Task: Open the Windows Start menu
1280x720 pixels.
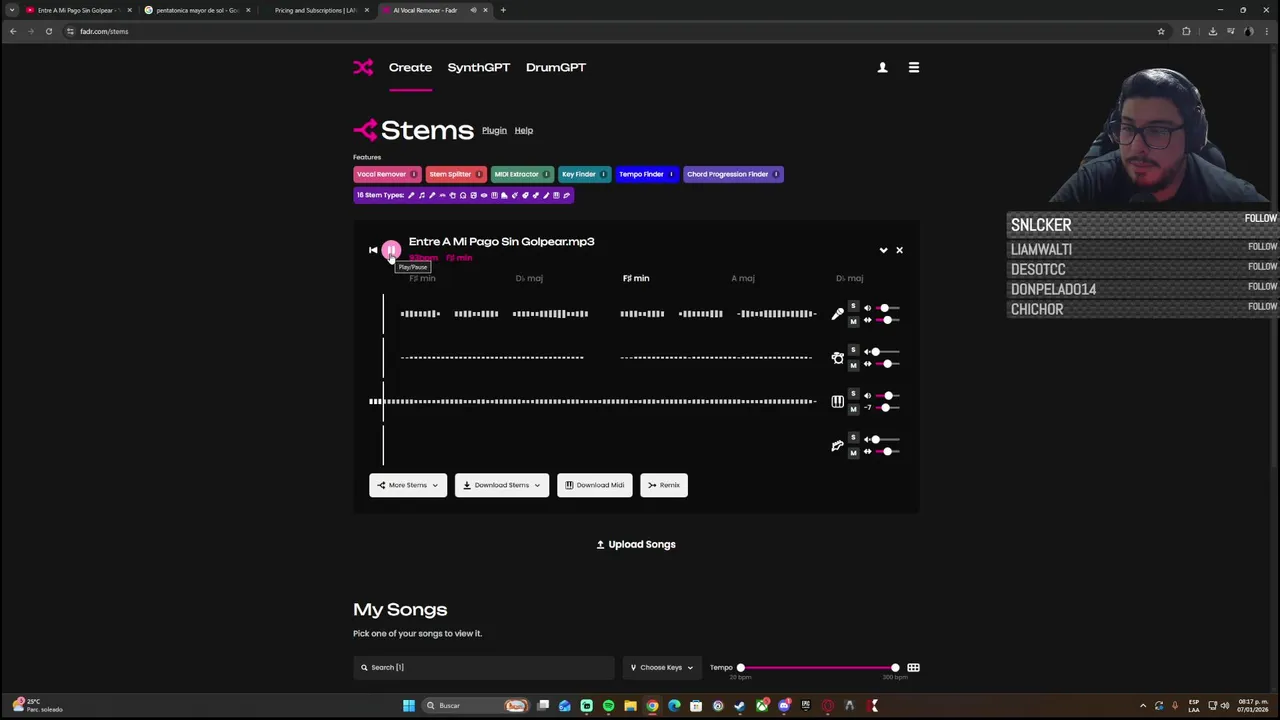Action: 408,706
